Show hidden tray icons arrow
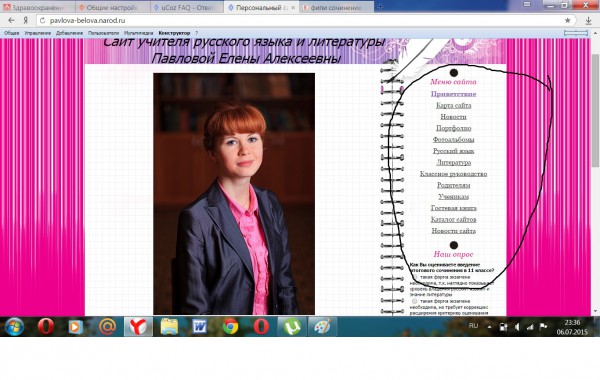This screenshot has height=380, width=600. 489,327
